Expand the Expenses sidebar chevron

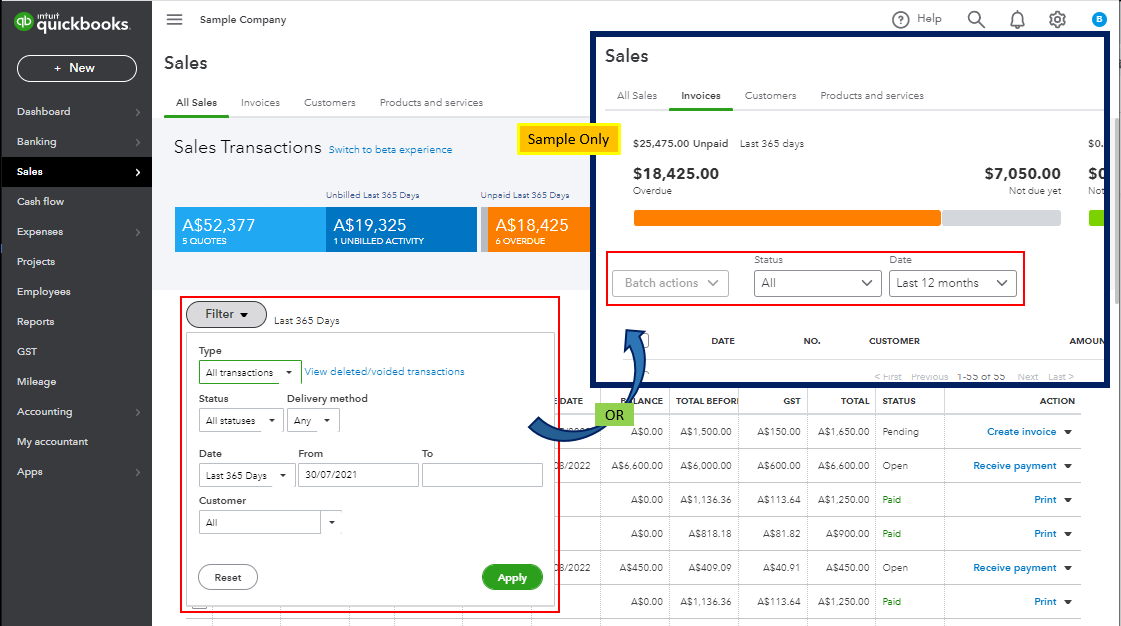[x=138, y=232]
